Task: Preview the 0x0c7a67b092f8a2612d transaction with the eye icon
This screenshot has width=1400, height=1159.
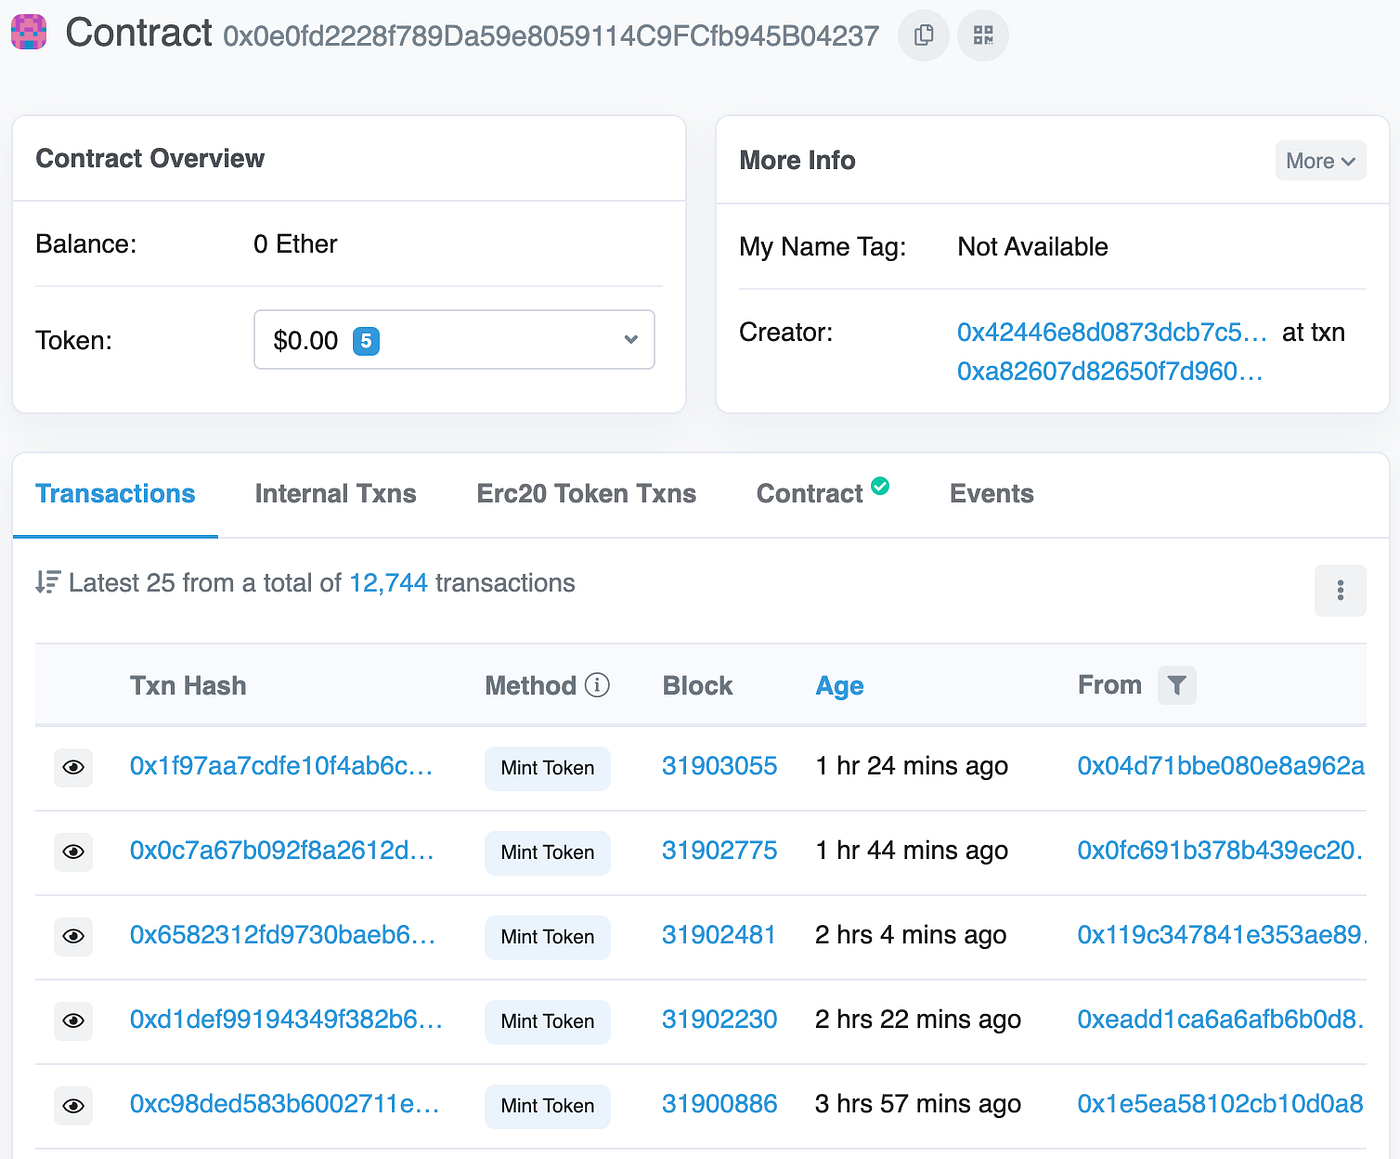Action: click(x=73, y=852)
